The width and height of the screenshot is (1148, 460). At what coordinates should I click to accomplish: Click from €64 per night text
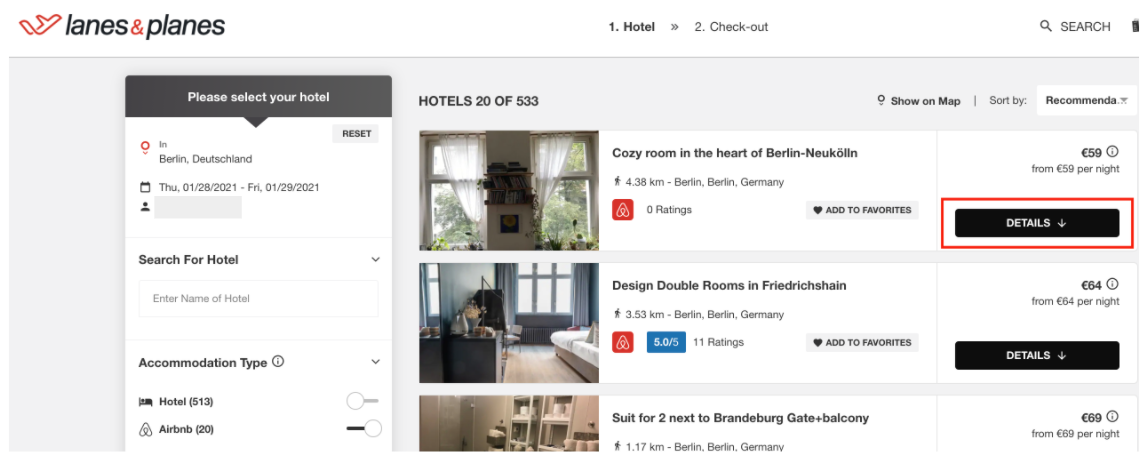pos(1075,301)
